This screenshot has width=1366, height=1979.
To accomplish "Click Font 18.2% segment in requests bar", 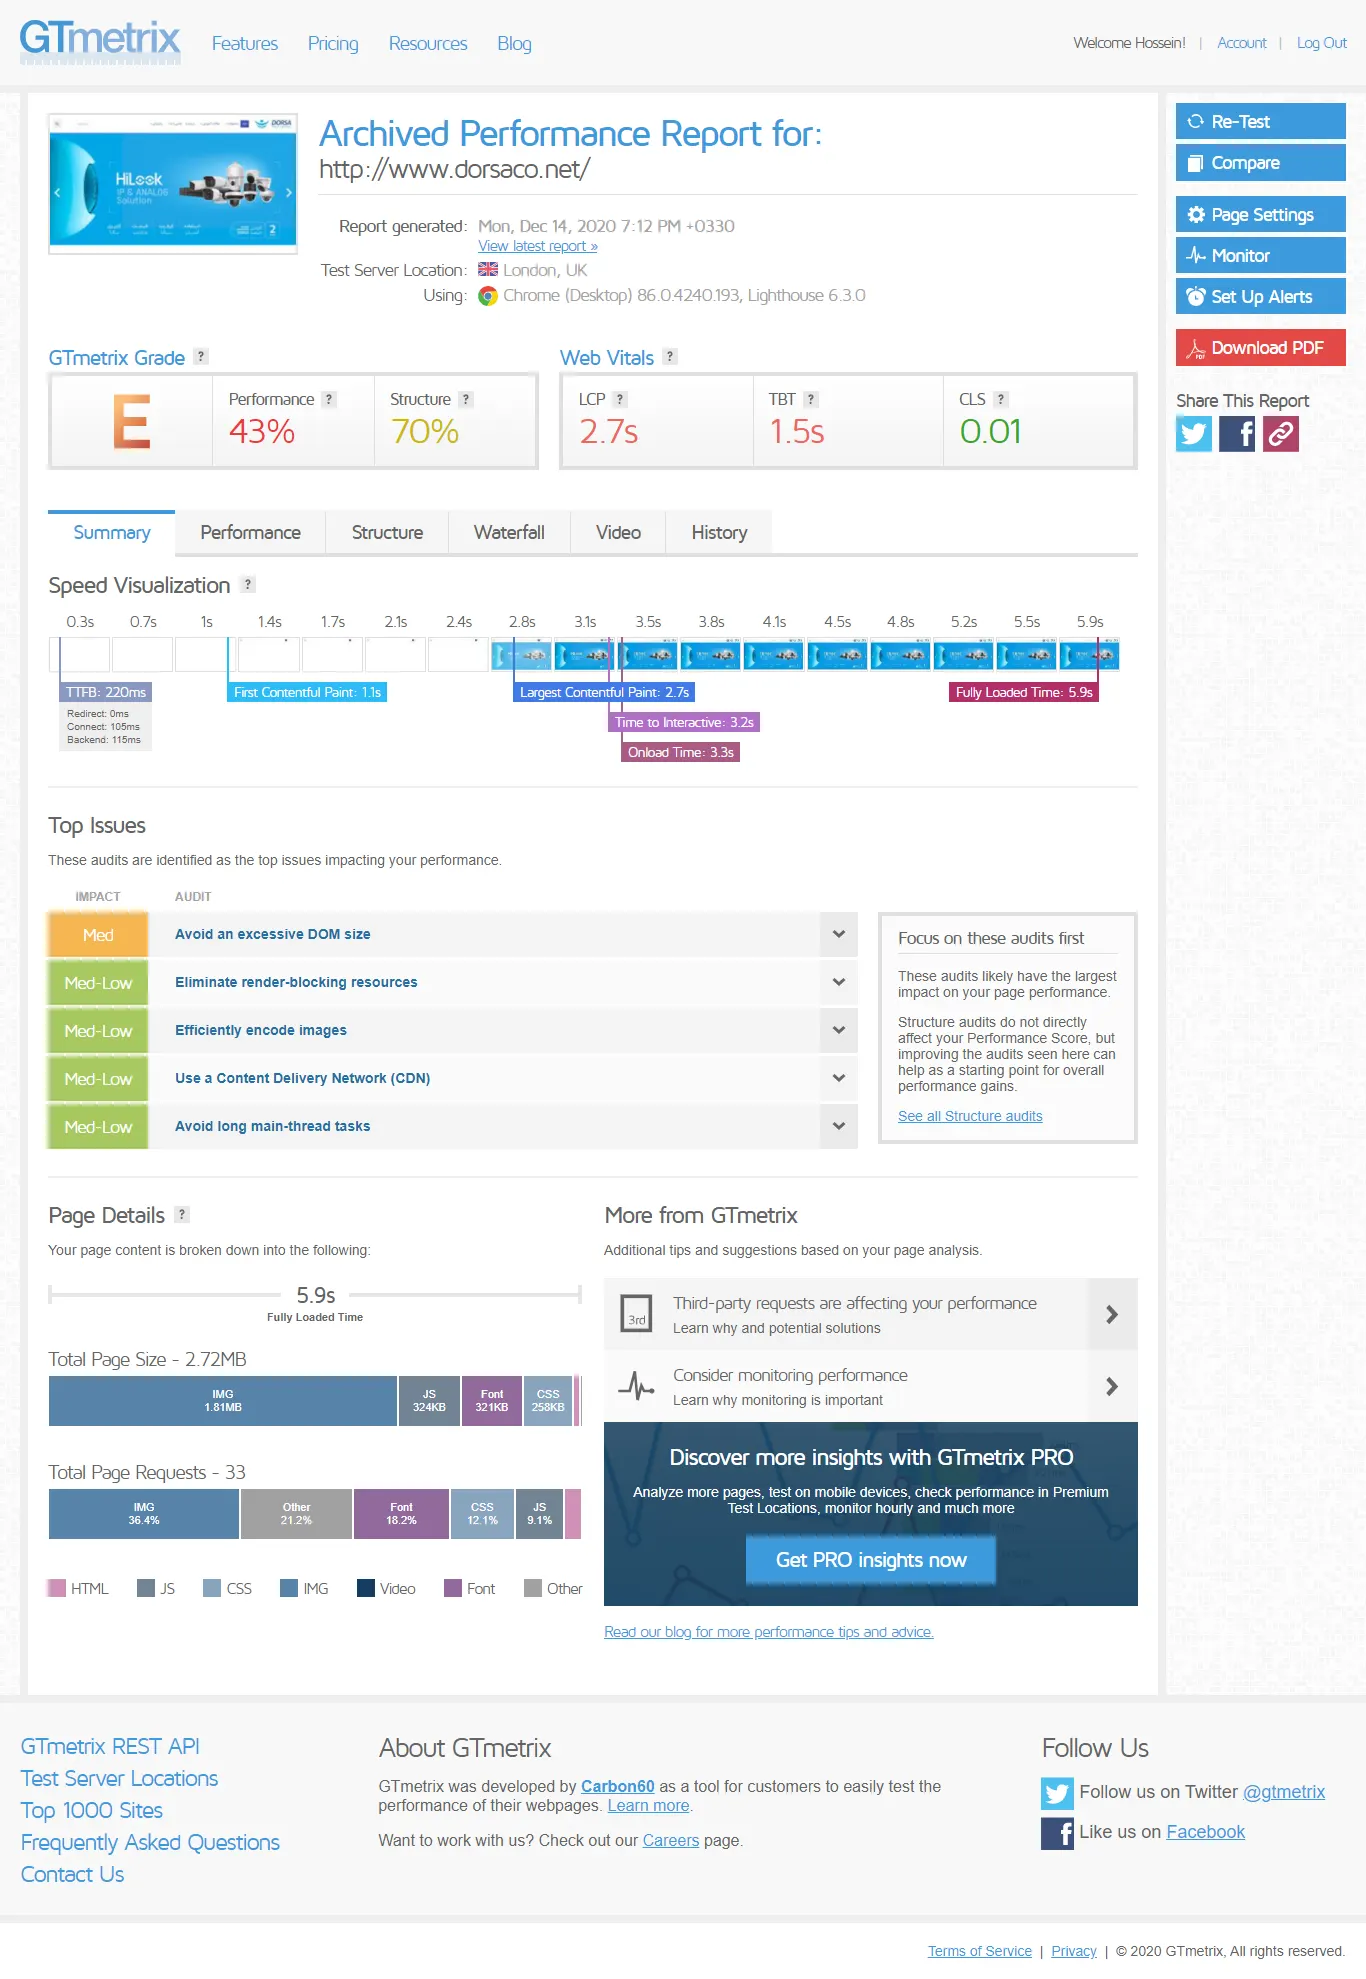I will pyautogui.click(x=401, y=1514).
